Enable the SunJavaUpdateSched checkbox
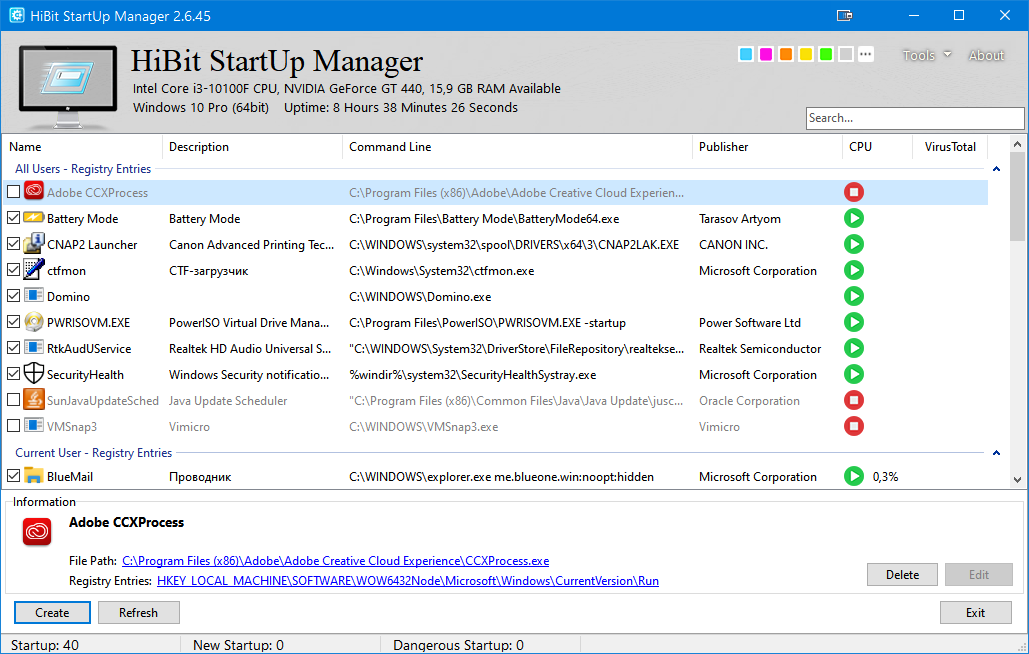This screenshot has width=1029, height=654. 13,399
